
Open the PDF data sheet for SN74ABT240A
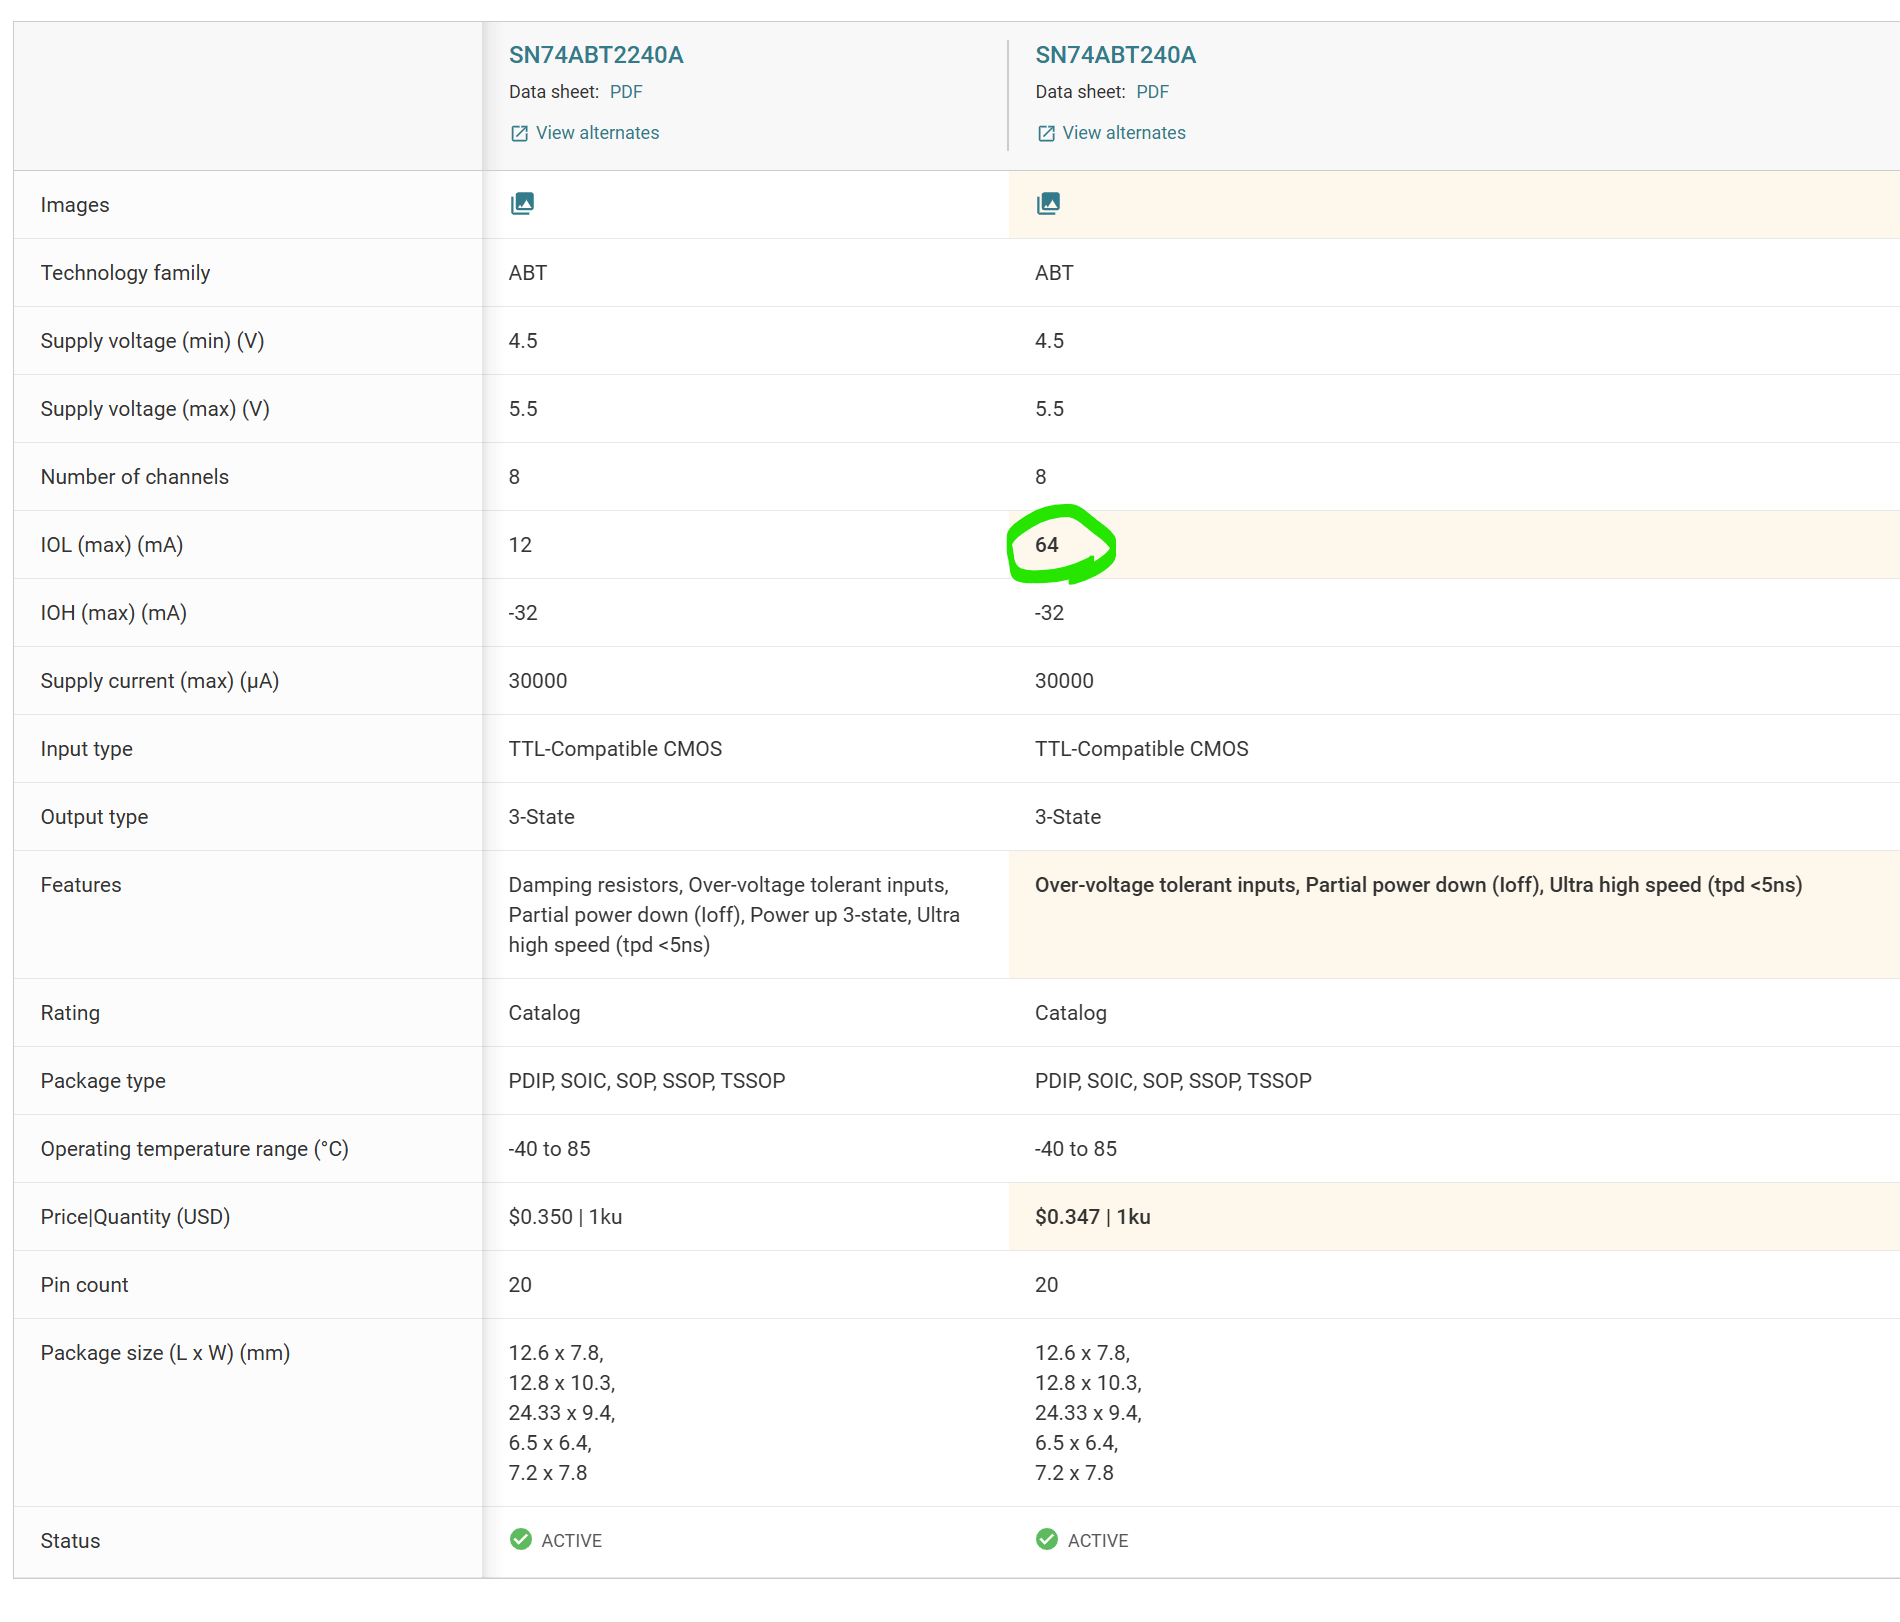[x=1152, y=92]
